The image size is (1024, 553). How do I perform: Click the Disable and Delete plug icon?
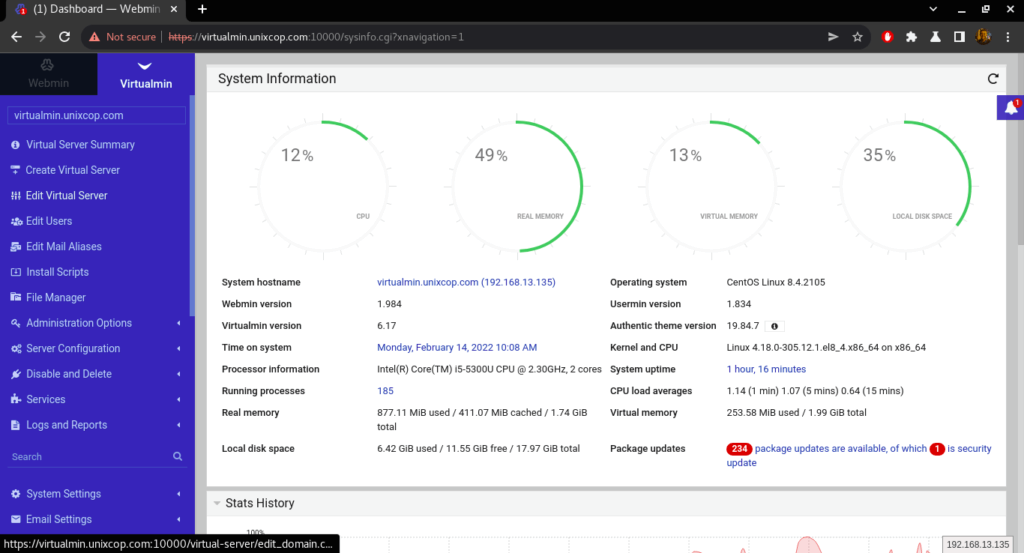click(16, 374)
